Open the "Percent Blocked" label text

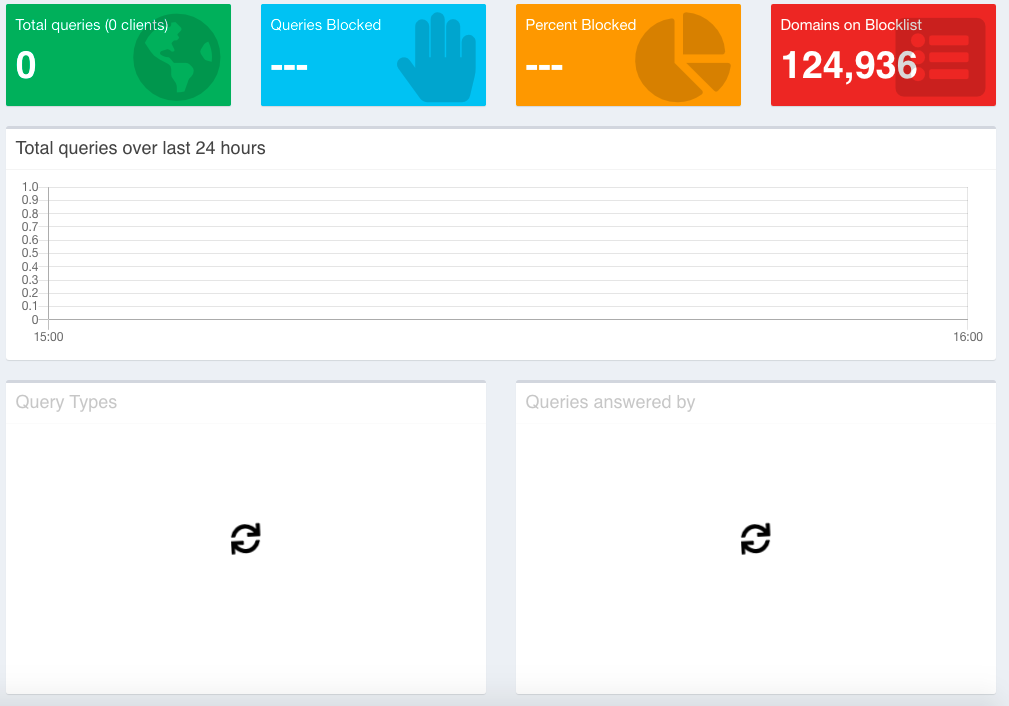point(581,25)
